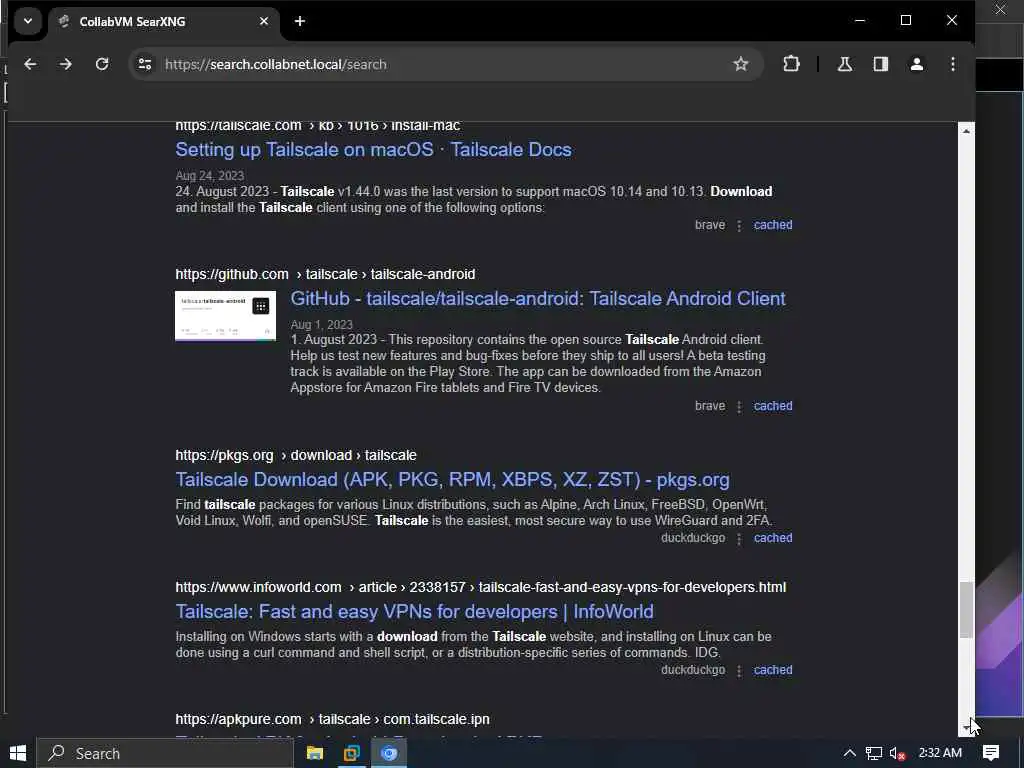Viewport: 1024px width, 768px height.
Task: Open Setting up Tailscale on macOS result
Action: pyautogui.click(x=374, y=150)
